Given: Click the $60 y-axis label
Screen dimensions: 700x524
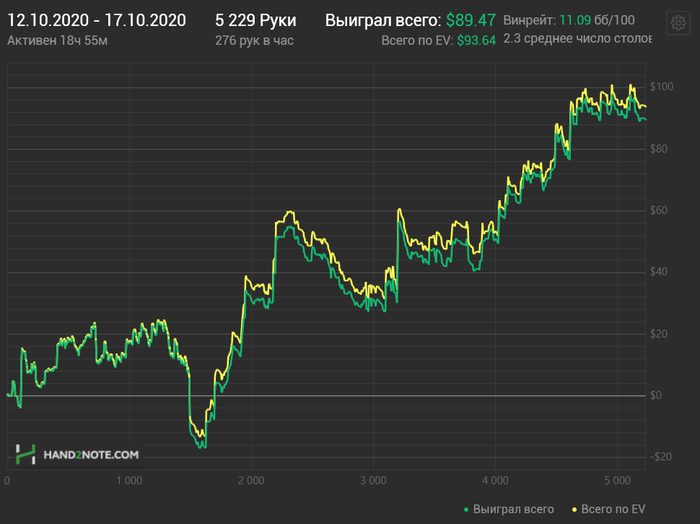Looking at the screenshot, I should pyautogui.click(x=659, y=210).
